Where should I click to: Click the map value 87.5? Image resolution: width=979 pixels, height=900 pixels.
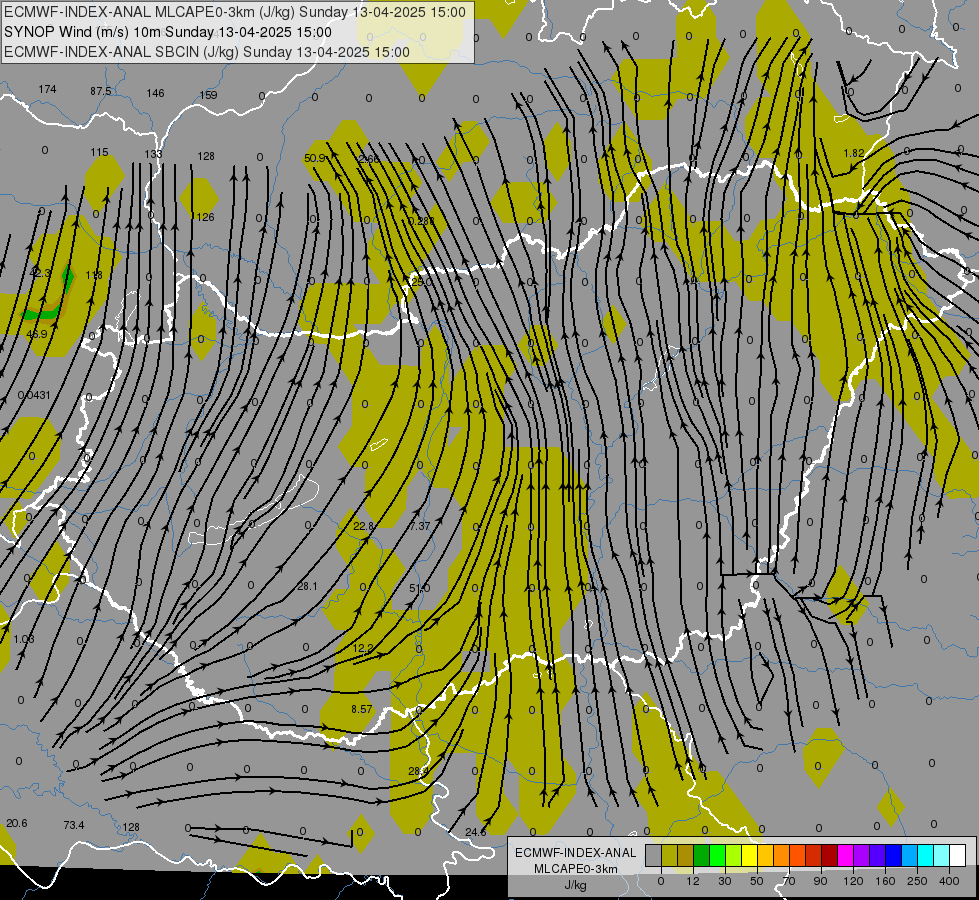pos(101,91)
